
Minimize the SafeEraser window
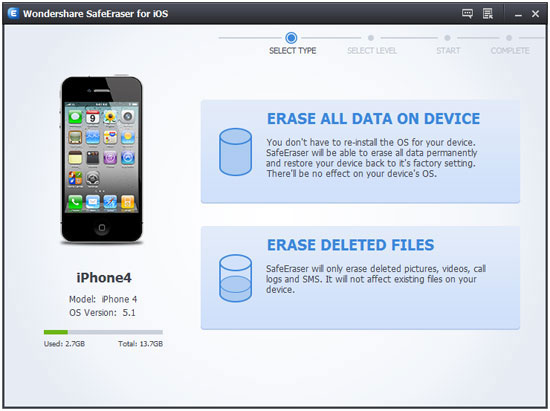click(518, 14)
